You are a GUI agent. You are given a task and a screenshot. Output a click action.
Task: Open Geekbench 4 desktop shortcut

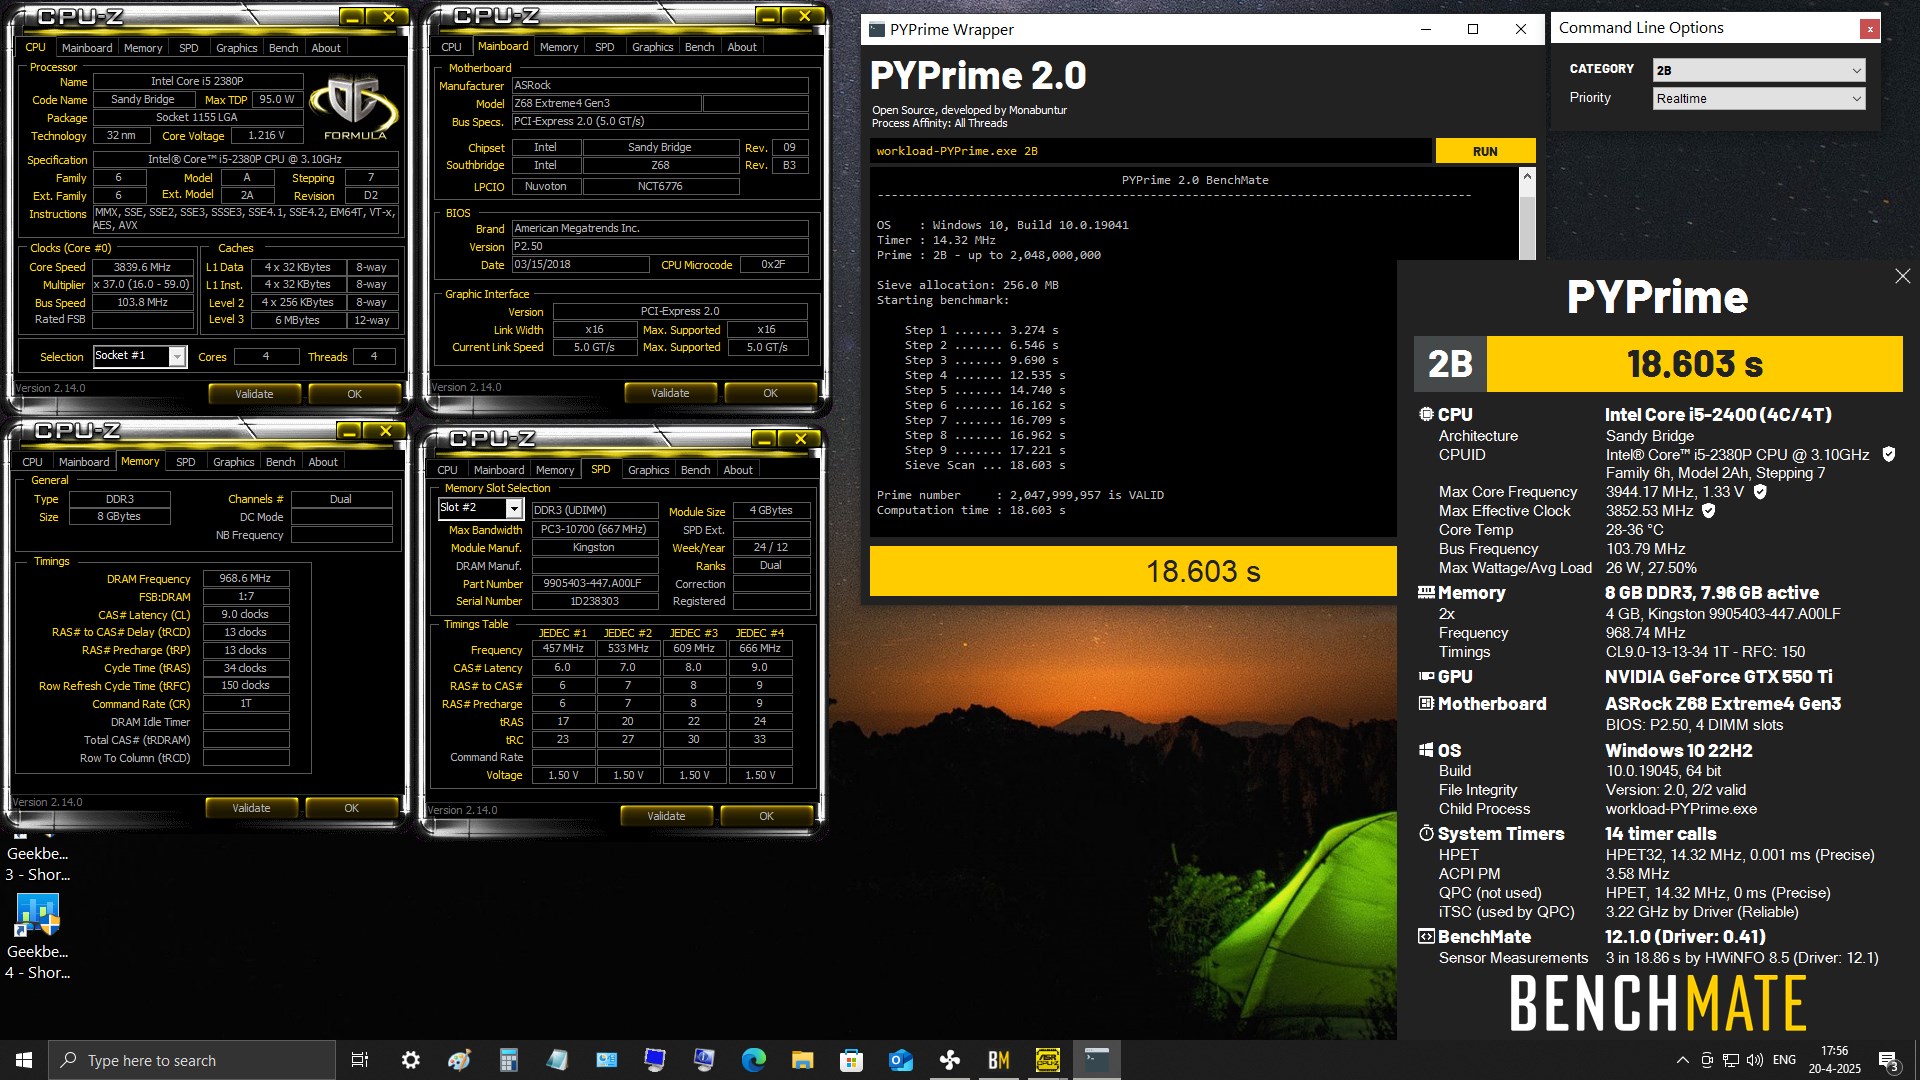38,934
